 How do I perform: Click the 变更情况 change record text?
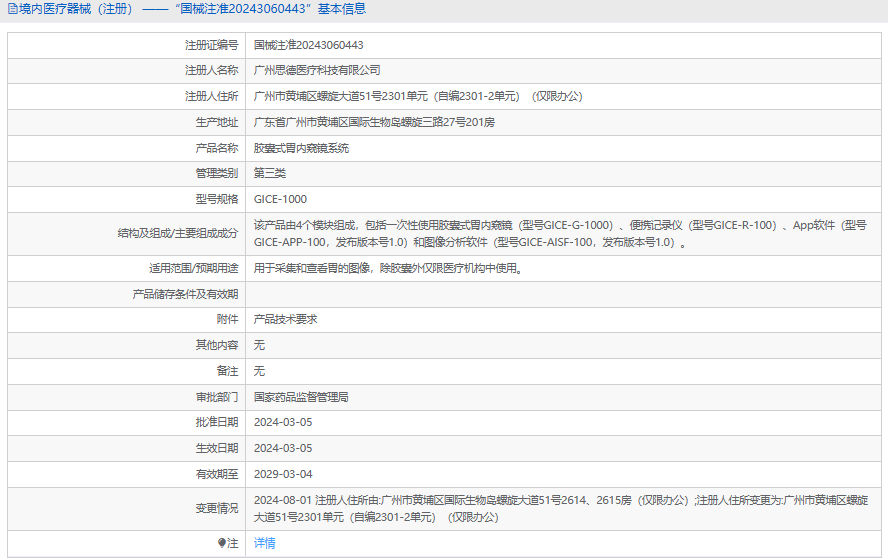click(x=560, y=508)
